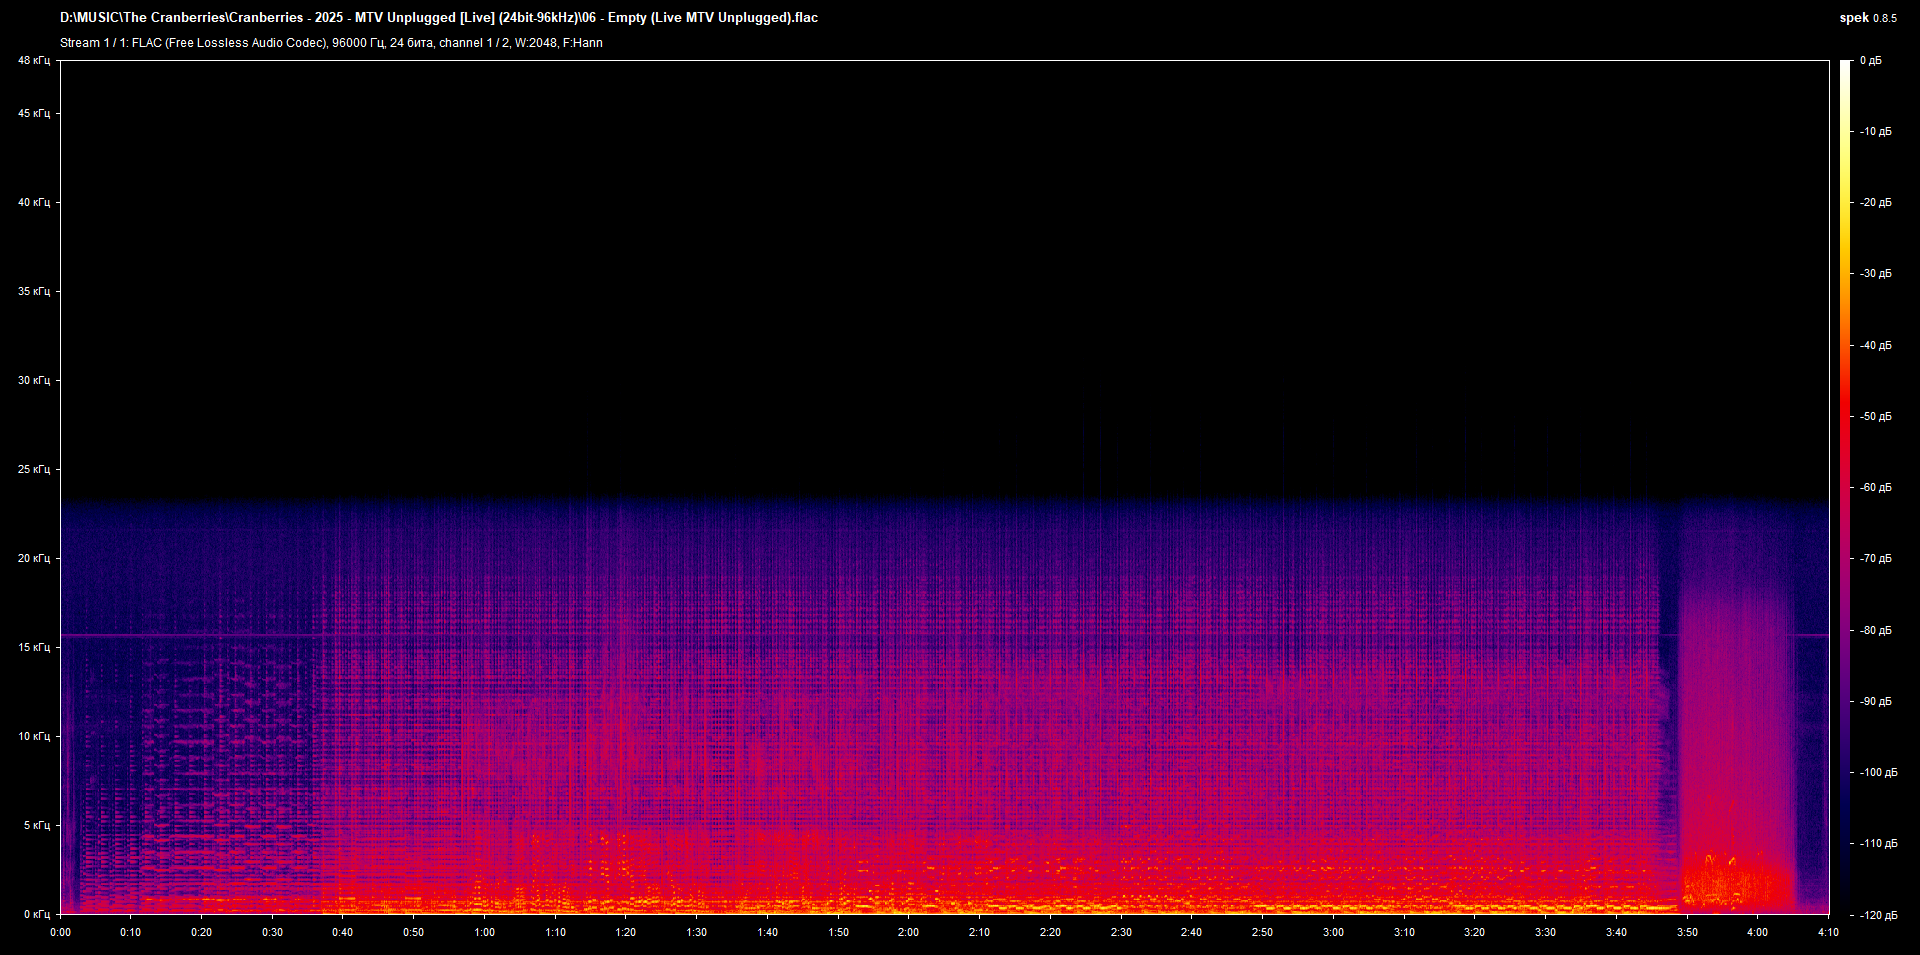Select the Stream 1/1 FLAC info line
The width and height of the screenshot is (1920, 955).
click(x=330, y=43)
